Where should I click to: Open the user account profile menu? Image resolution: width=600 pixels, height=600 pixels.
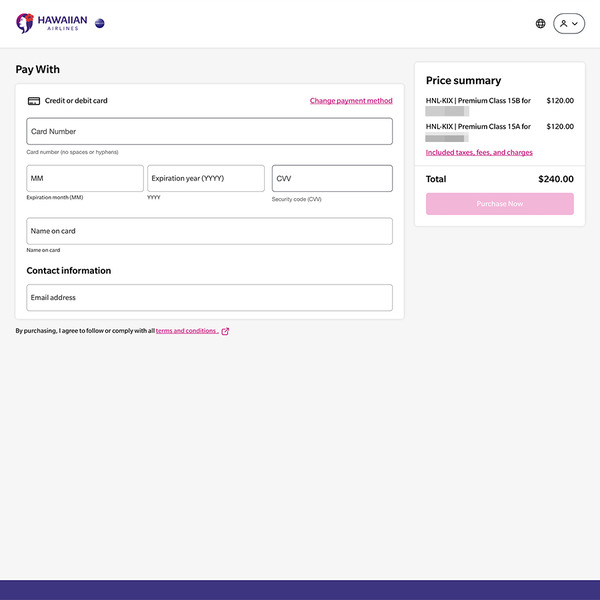pos(569,24)
